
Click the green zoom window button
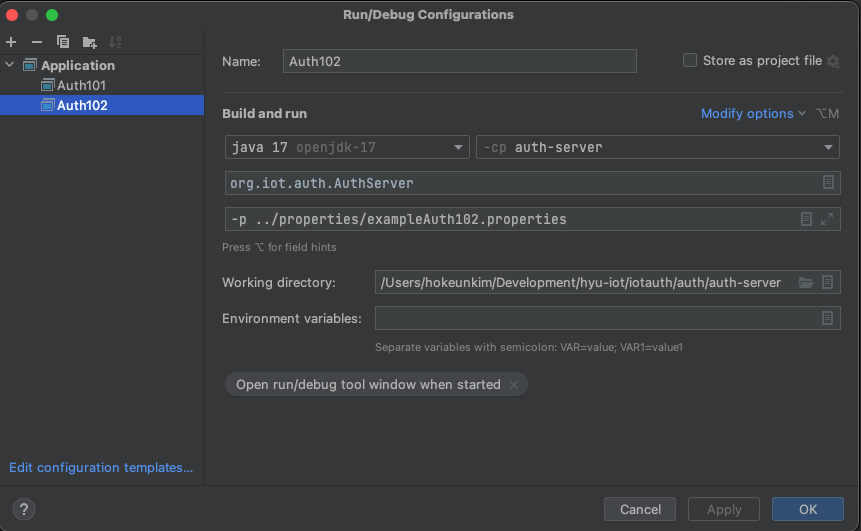(x=52, y=15)
